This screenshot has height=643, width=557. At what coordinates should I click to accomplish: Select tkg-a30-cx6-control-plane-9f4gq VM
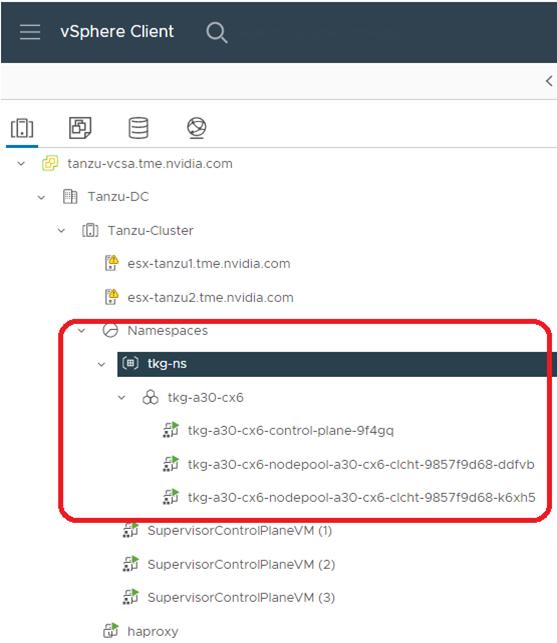(x=291, y=431)
